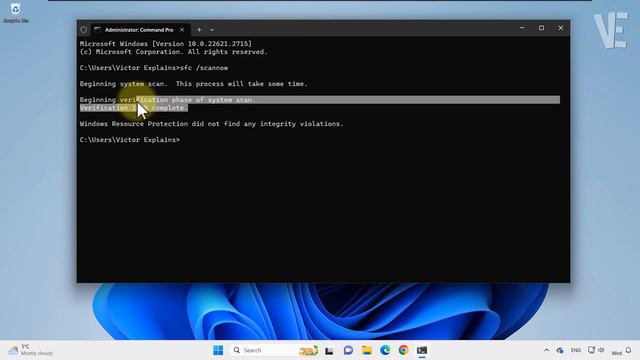Screen dimensions: 640x360
Task: Click the taskbar Search box
Action: 275,350
